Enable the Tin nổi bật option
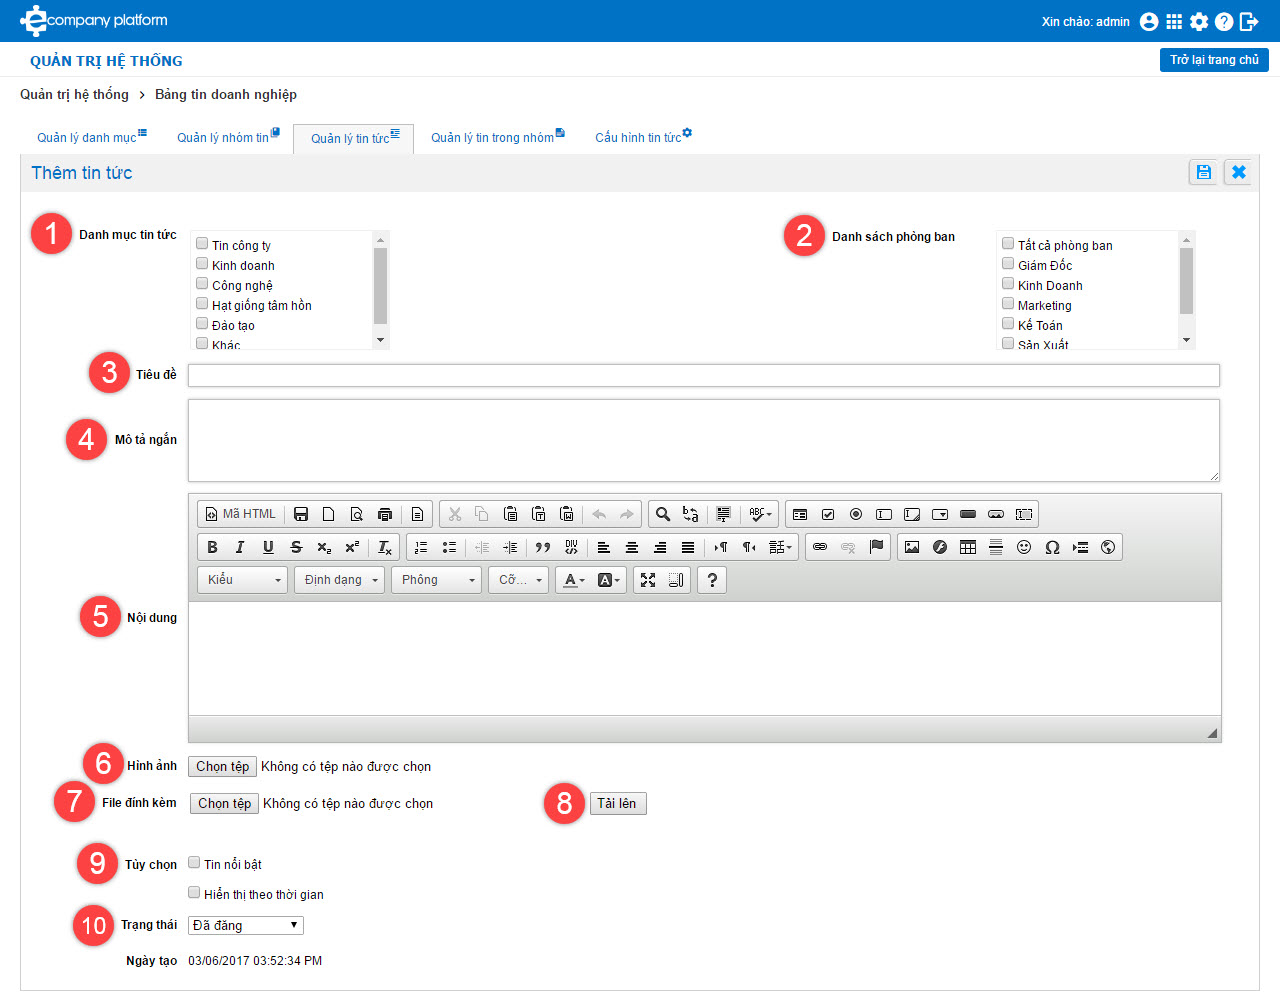 [x=194, y=862]
